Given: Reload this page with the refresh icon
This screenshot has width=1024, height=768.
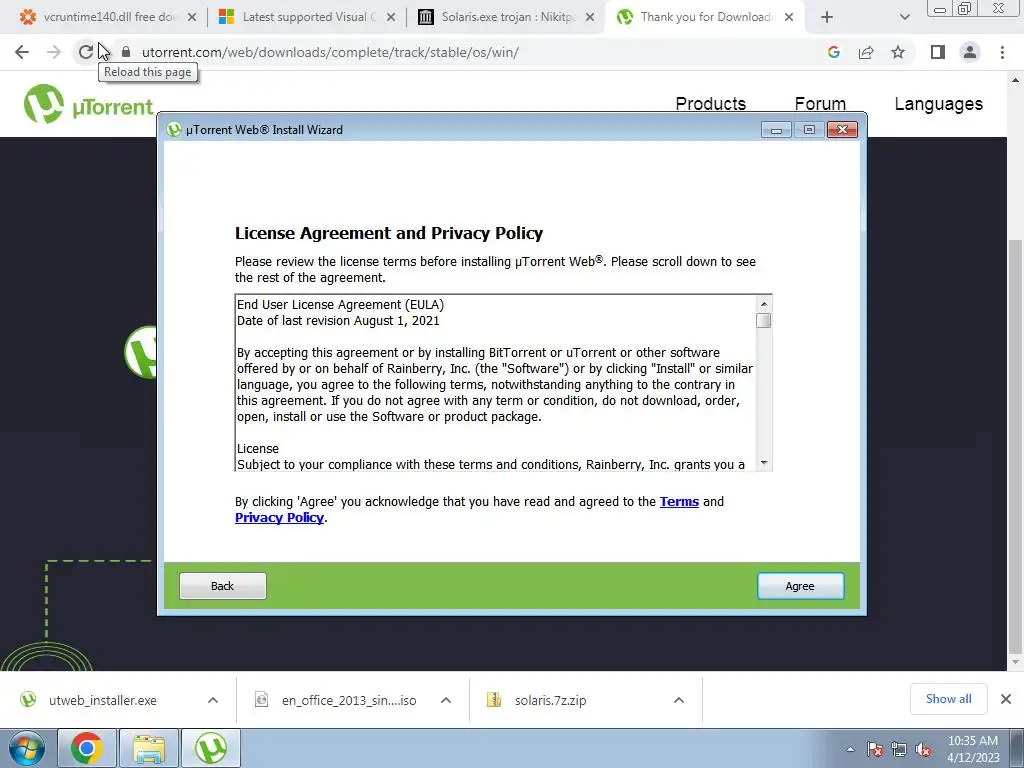Looking at the screenshot, I should point(86,52).
